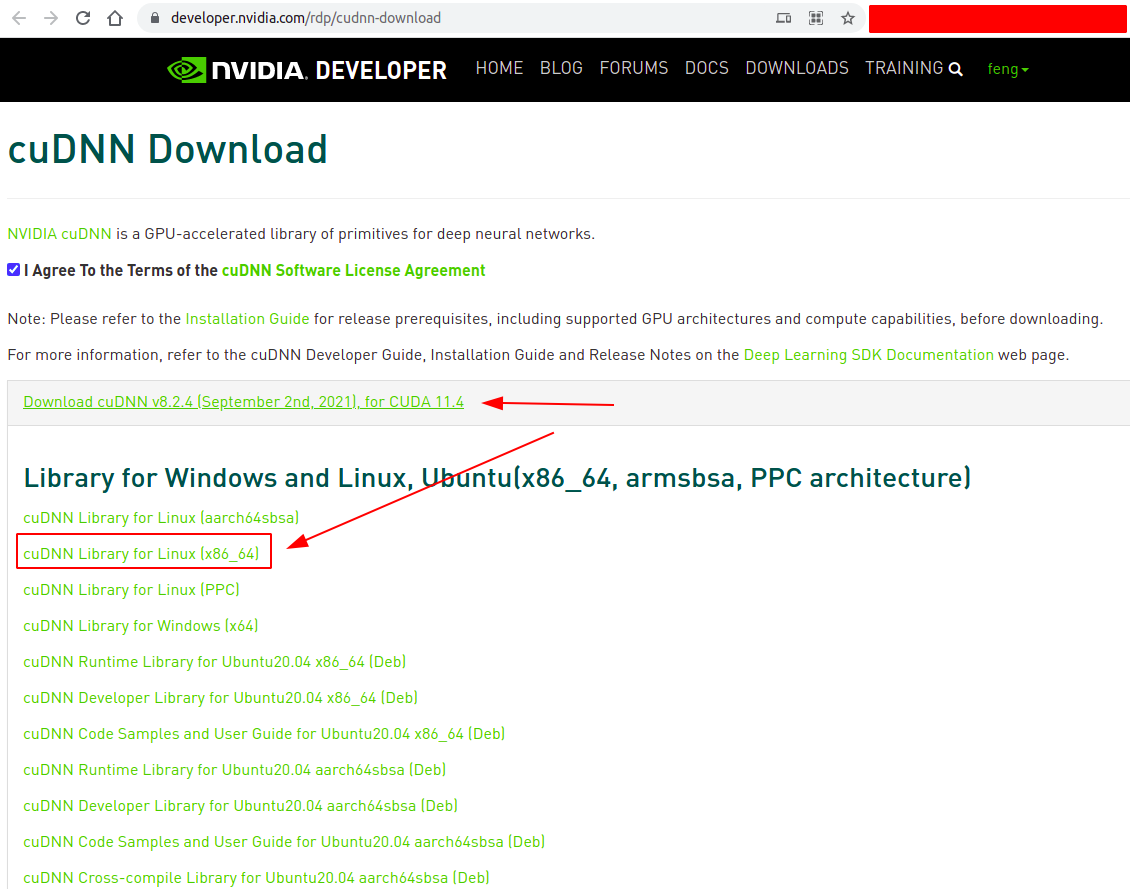Open the DOWNLOADS menu item
Viewport: 1130px width, 889px height.
(797, 68)
